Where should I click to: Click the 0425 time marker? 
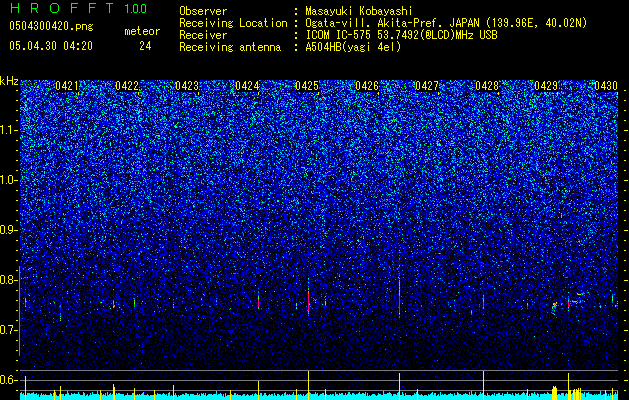[307, 86]
